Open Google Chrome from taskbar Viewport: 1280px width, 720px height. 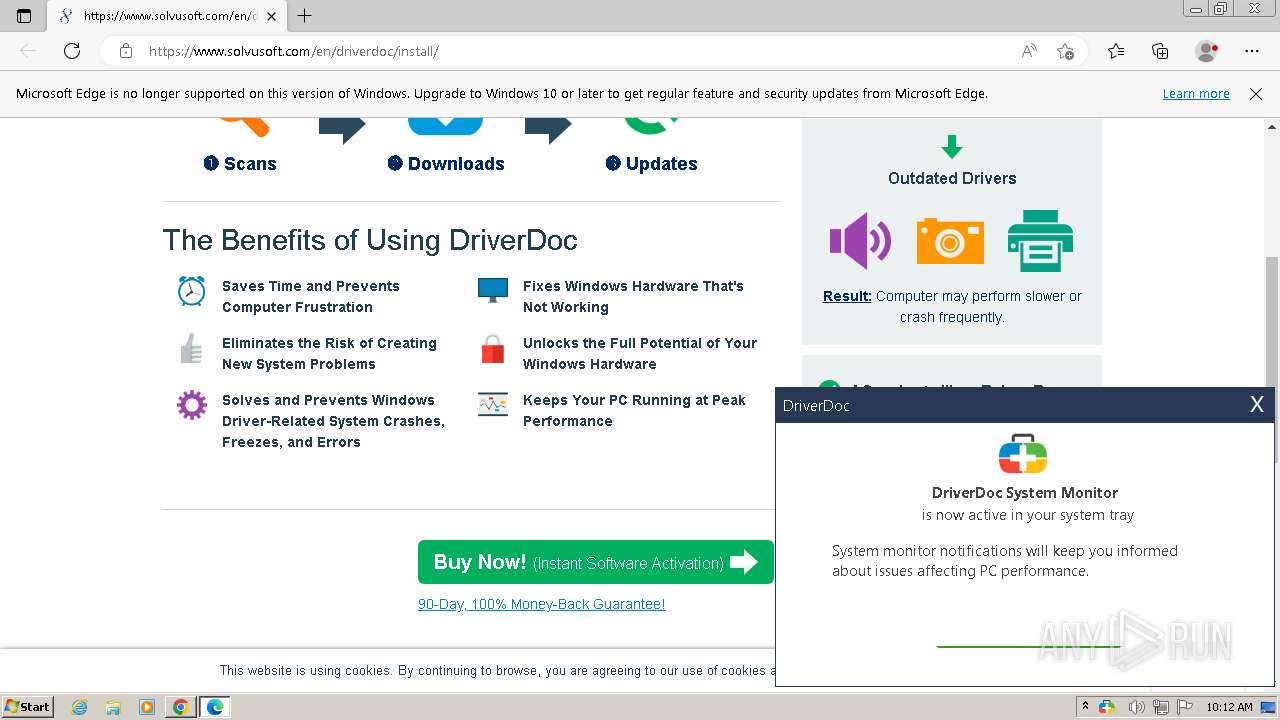click(x=181, y=707)
